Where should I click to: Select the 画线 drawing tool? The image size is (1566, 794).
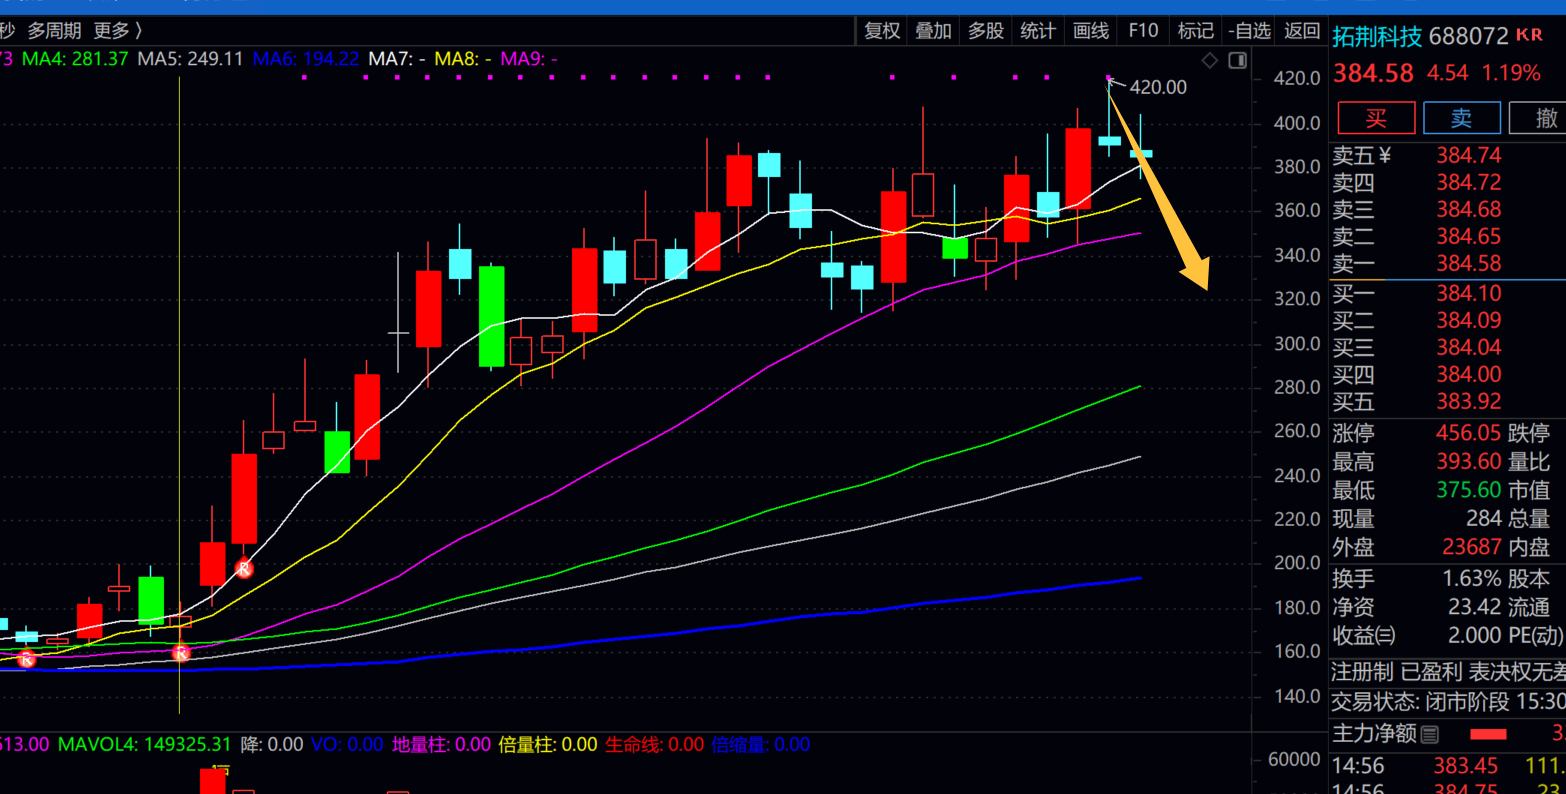click(x=1091, y=31)
